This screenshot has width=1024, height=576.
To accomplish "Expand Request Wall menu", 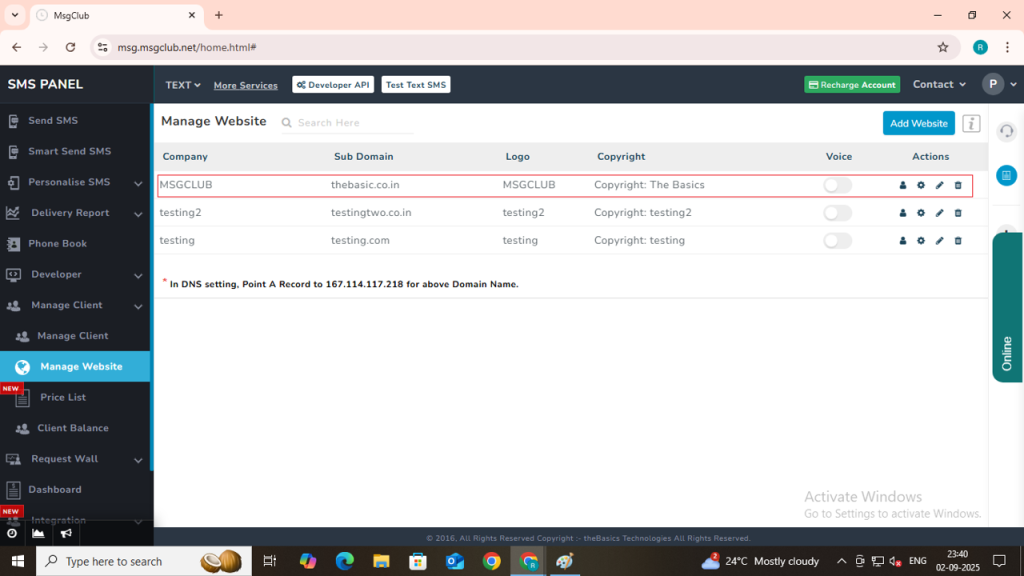I will tap(75, 459).
